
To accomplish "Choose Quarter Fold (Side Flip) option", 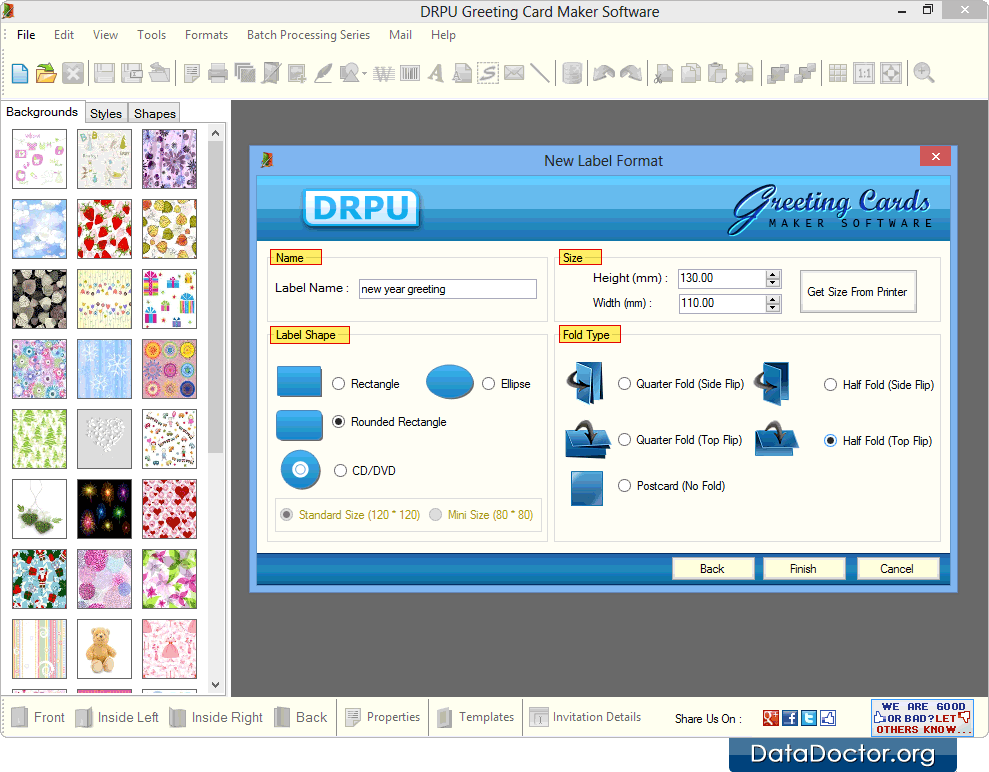I will pyautogui.click(x=624, y=384).
